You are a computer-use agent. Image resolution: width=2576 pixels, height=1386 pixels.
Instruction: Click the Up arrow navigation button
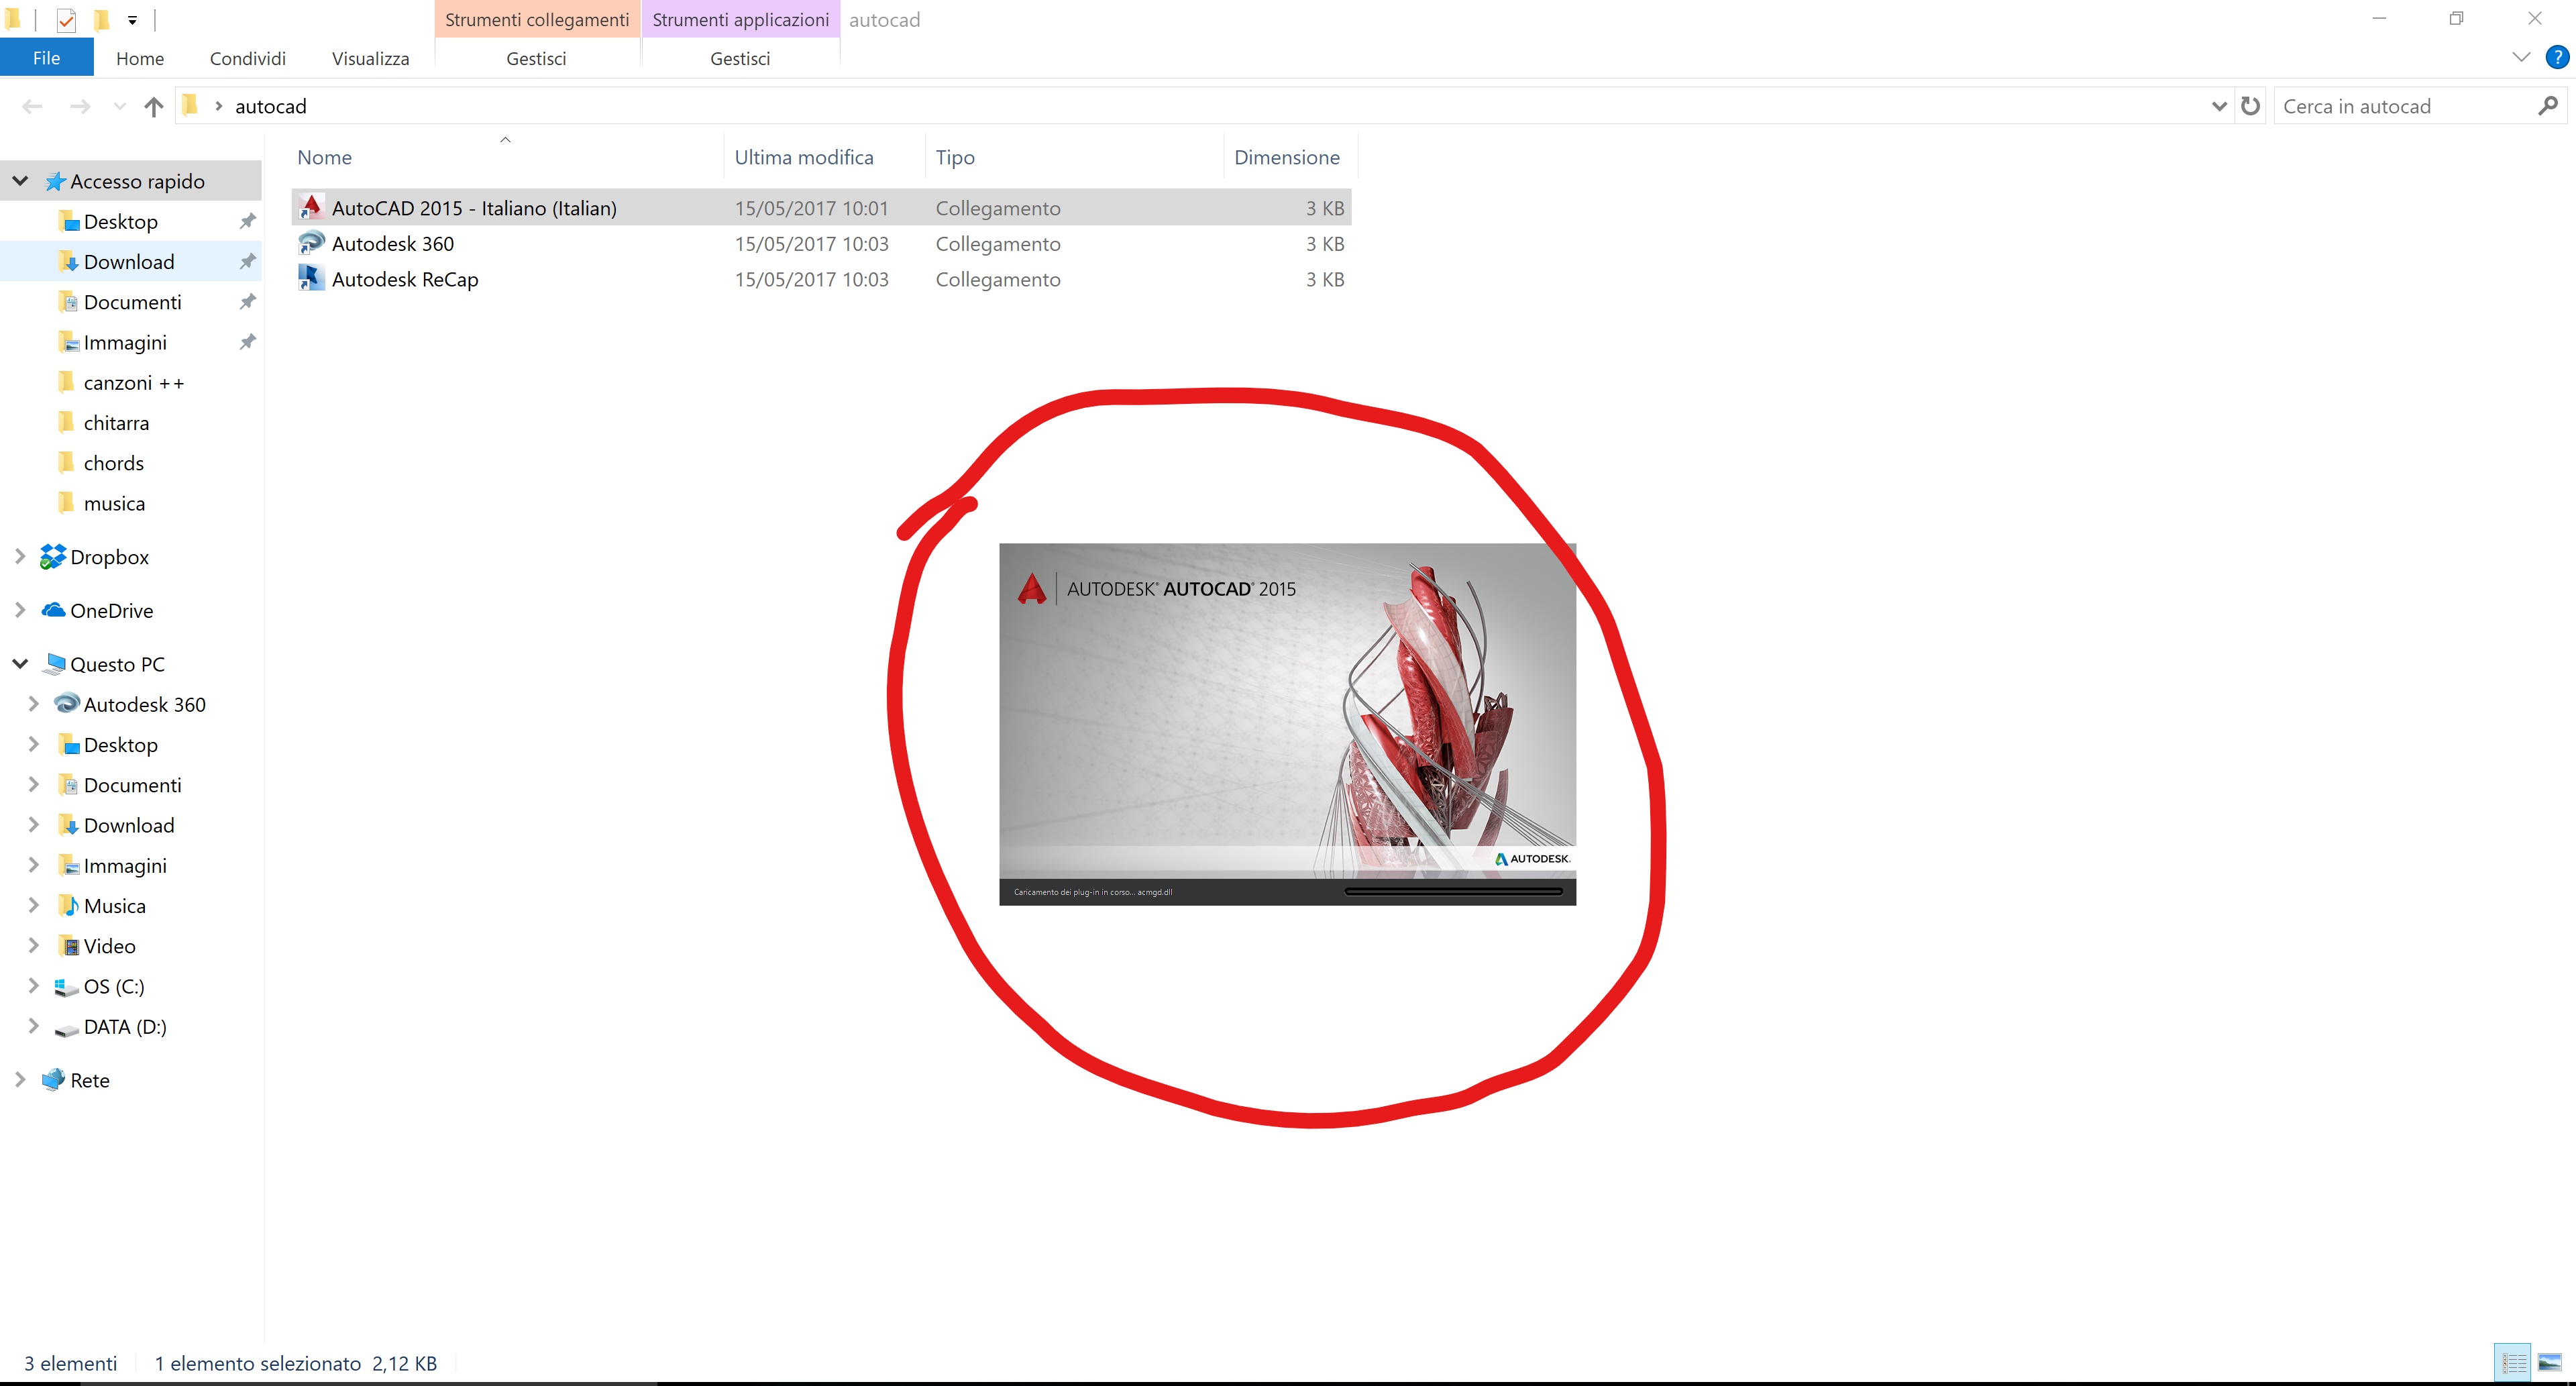pos(153,106)
